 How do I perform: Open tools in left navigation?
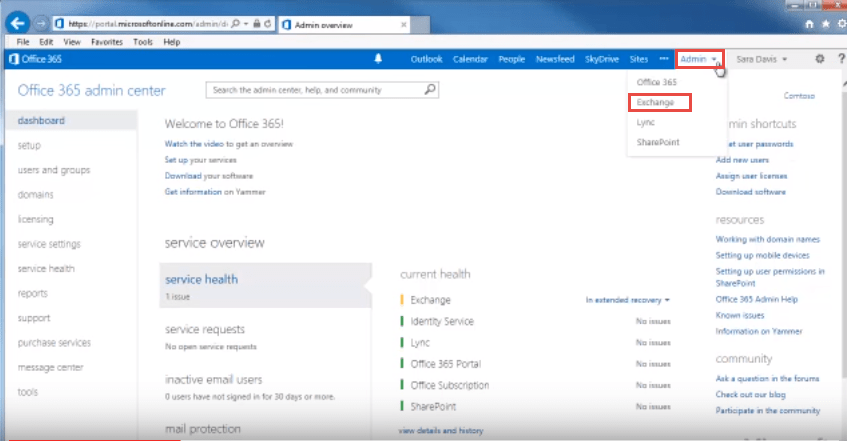point(28,392)
